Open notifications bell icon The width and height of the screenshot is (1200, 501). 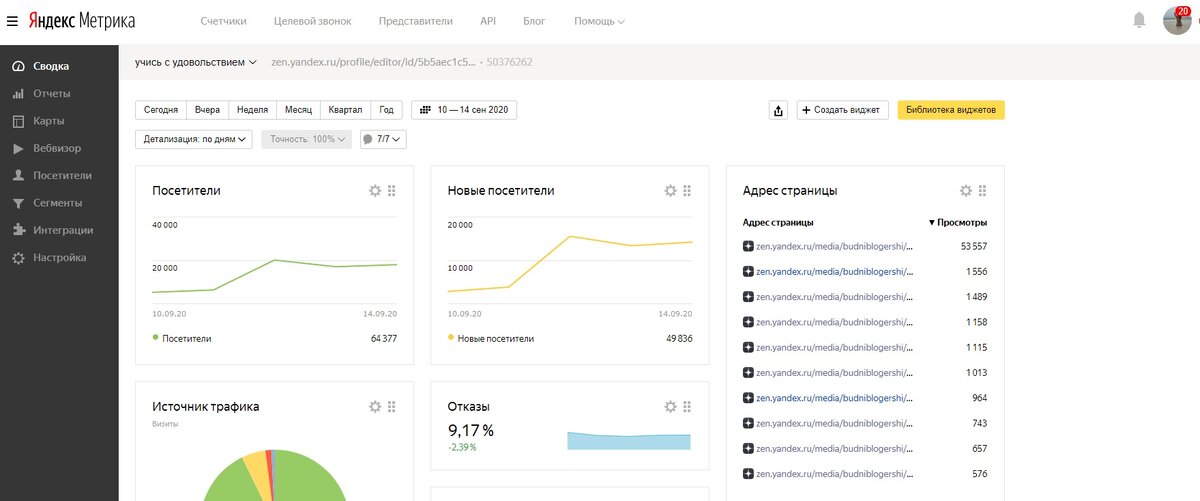tap(1139, 20)
